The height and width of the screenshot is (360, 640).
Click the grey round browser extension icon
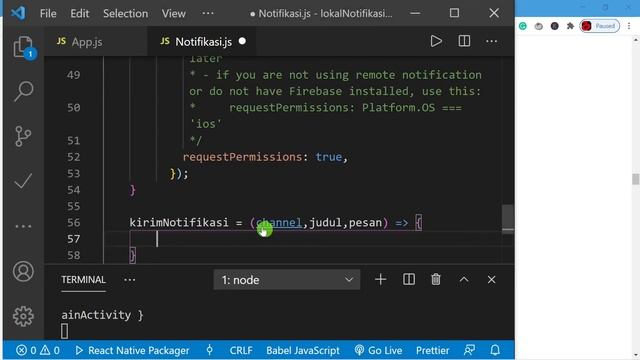tap(538, 26)
